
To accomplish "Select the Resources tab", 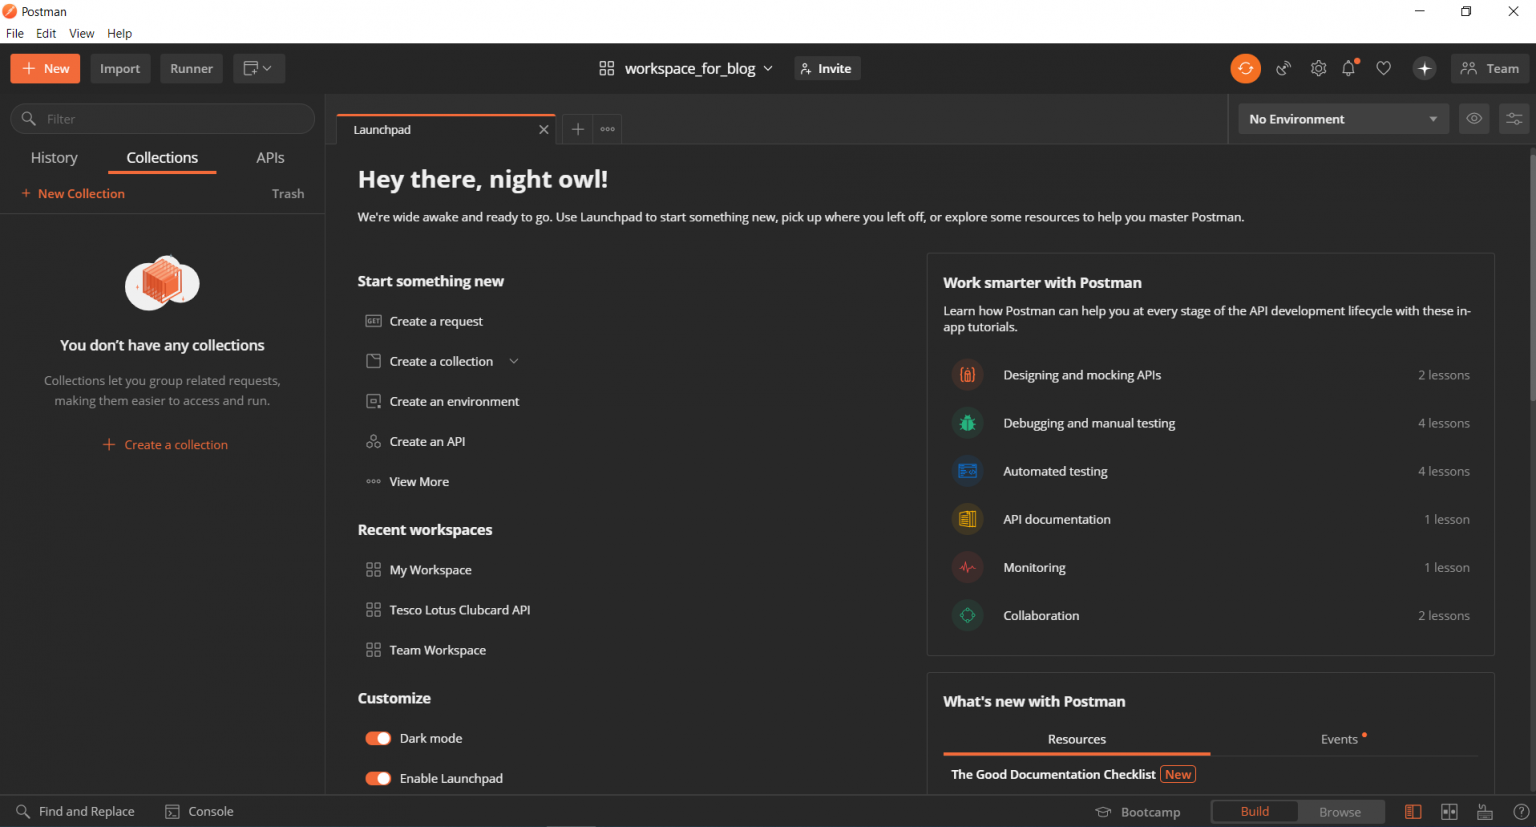I will 1076,739.
